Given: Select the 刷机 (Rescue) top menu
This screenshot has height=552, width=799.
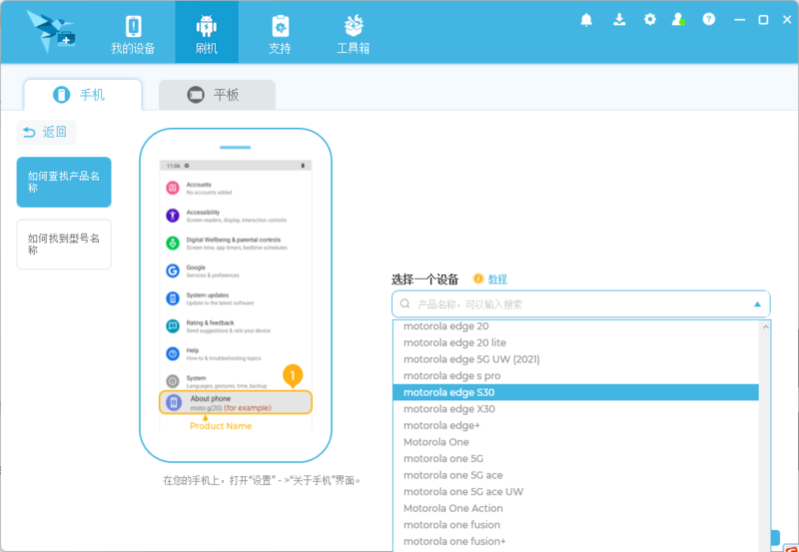Looking at the screenshot, I should [206, 33].
